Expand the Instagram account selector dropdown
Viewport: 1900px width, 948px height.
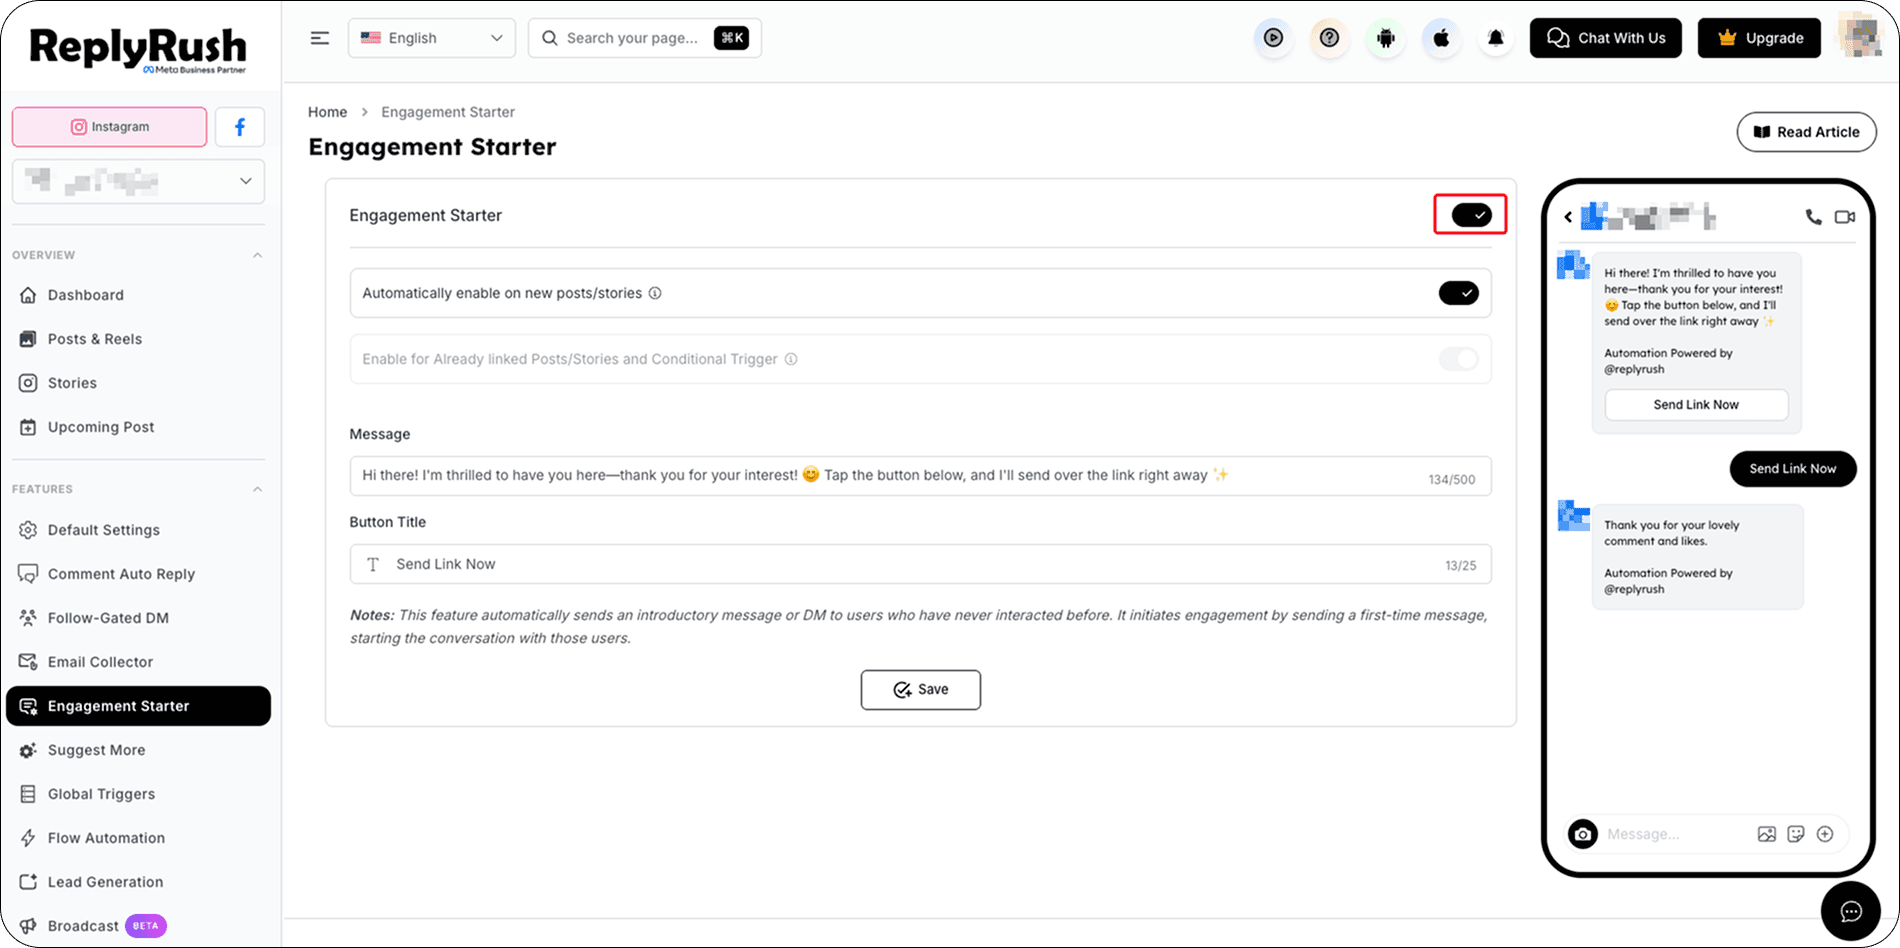click(138, 181)
